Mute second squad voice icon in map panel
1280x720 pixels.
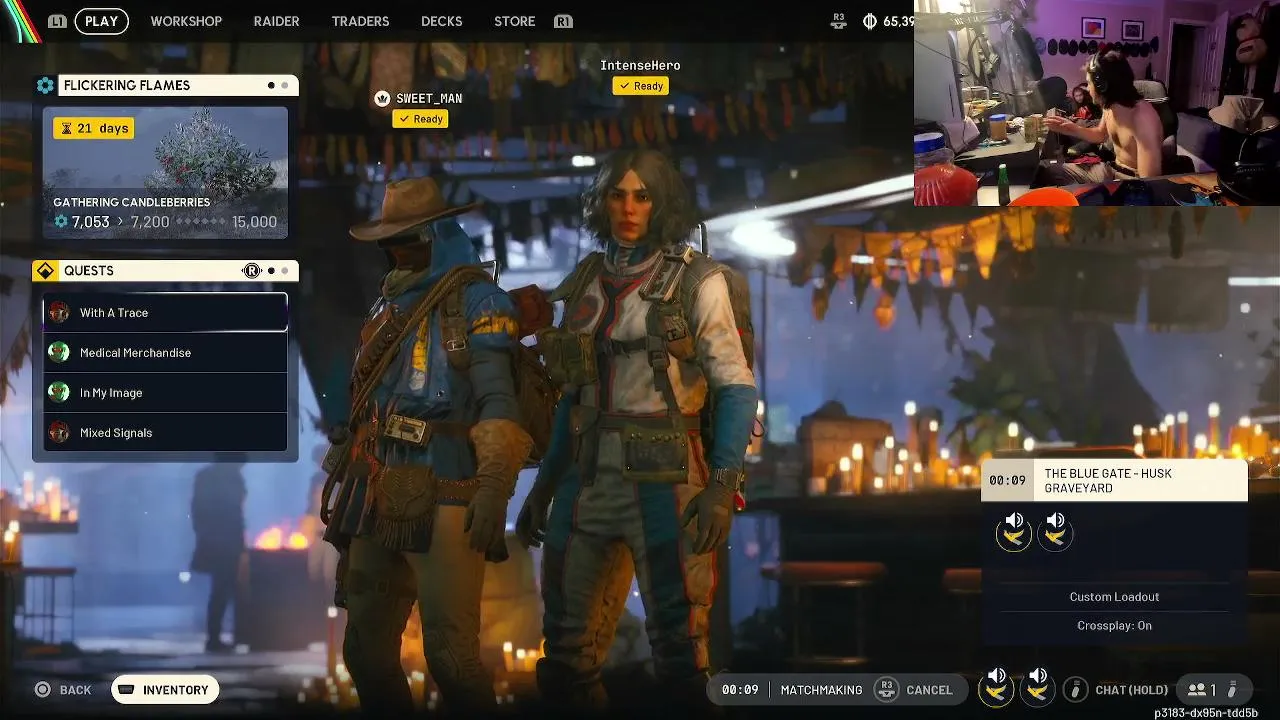[1055, 532]
